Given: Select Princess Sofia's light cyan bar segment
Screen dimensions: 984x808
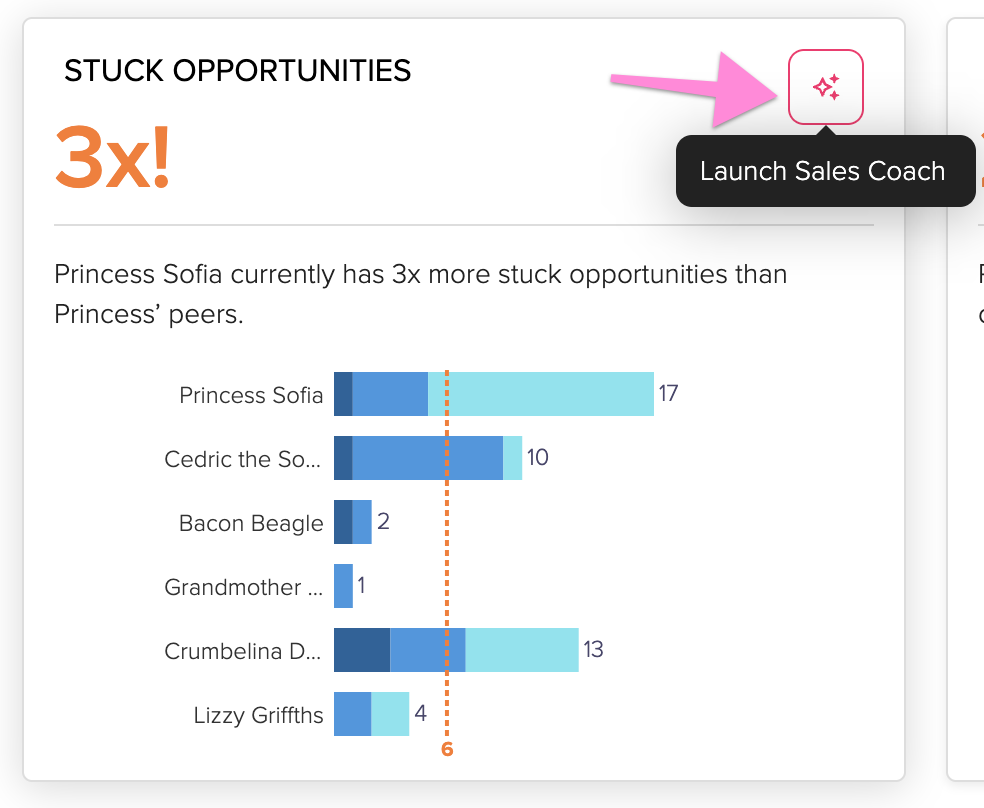Looking at the screenshot, I should pos(541,394).
